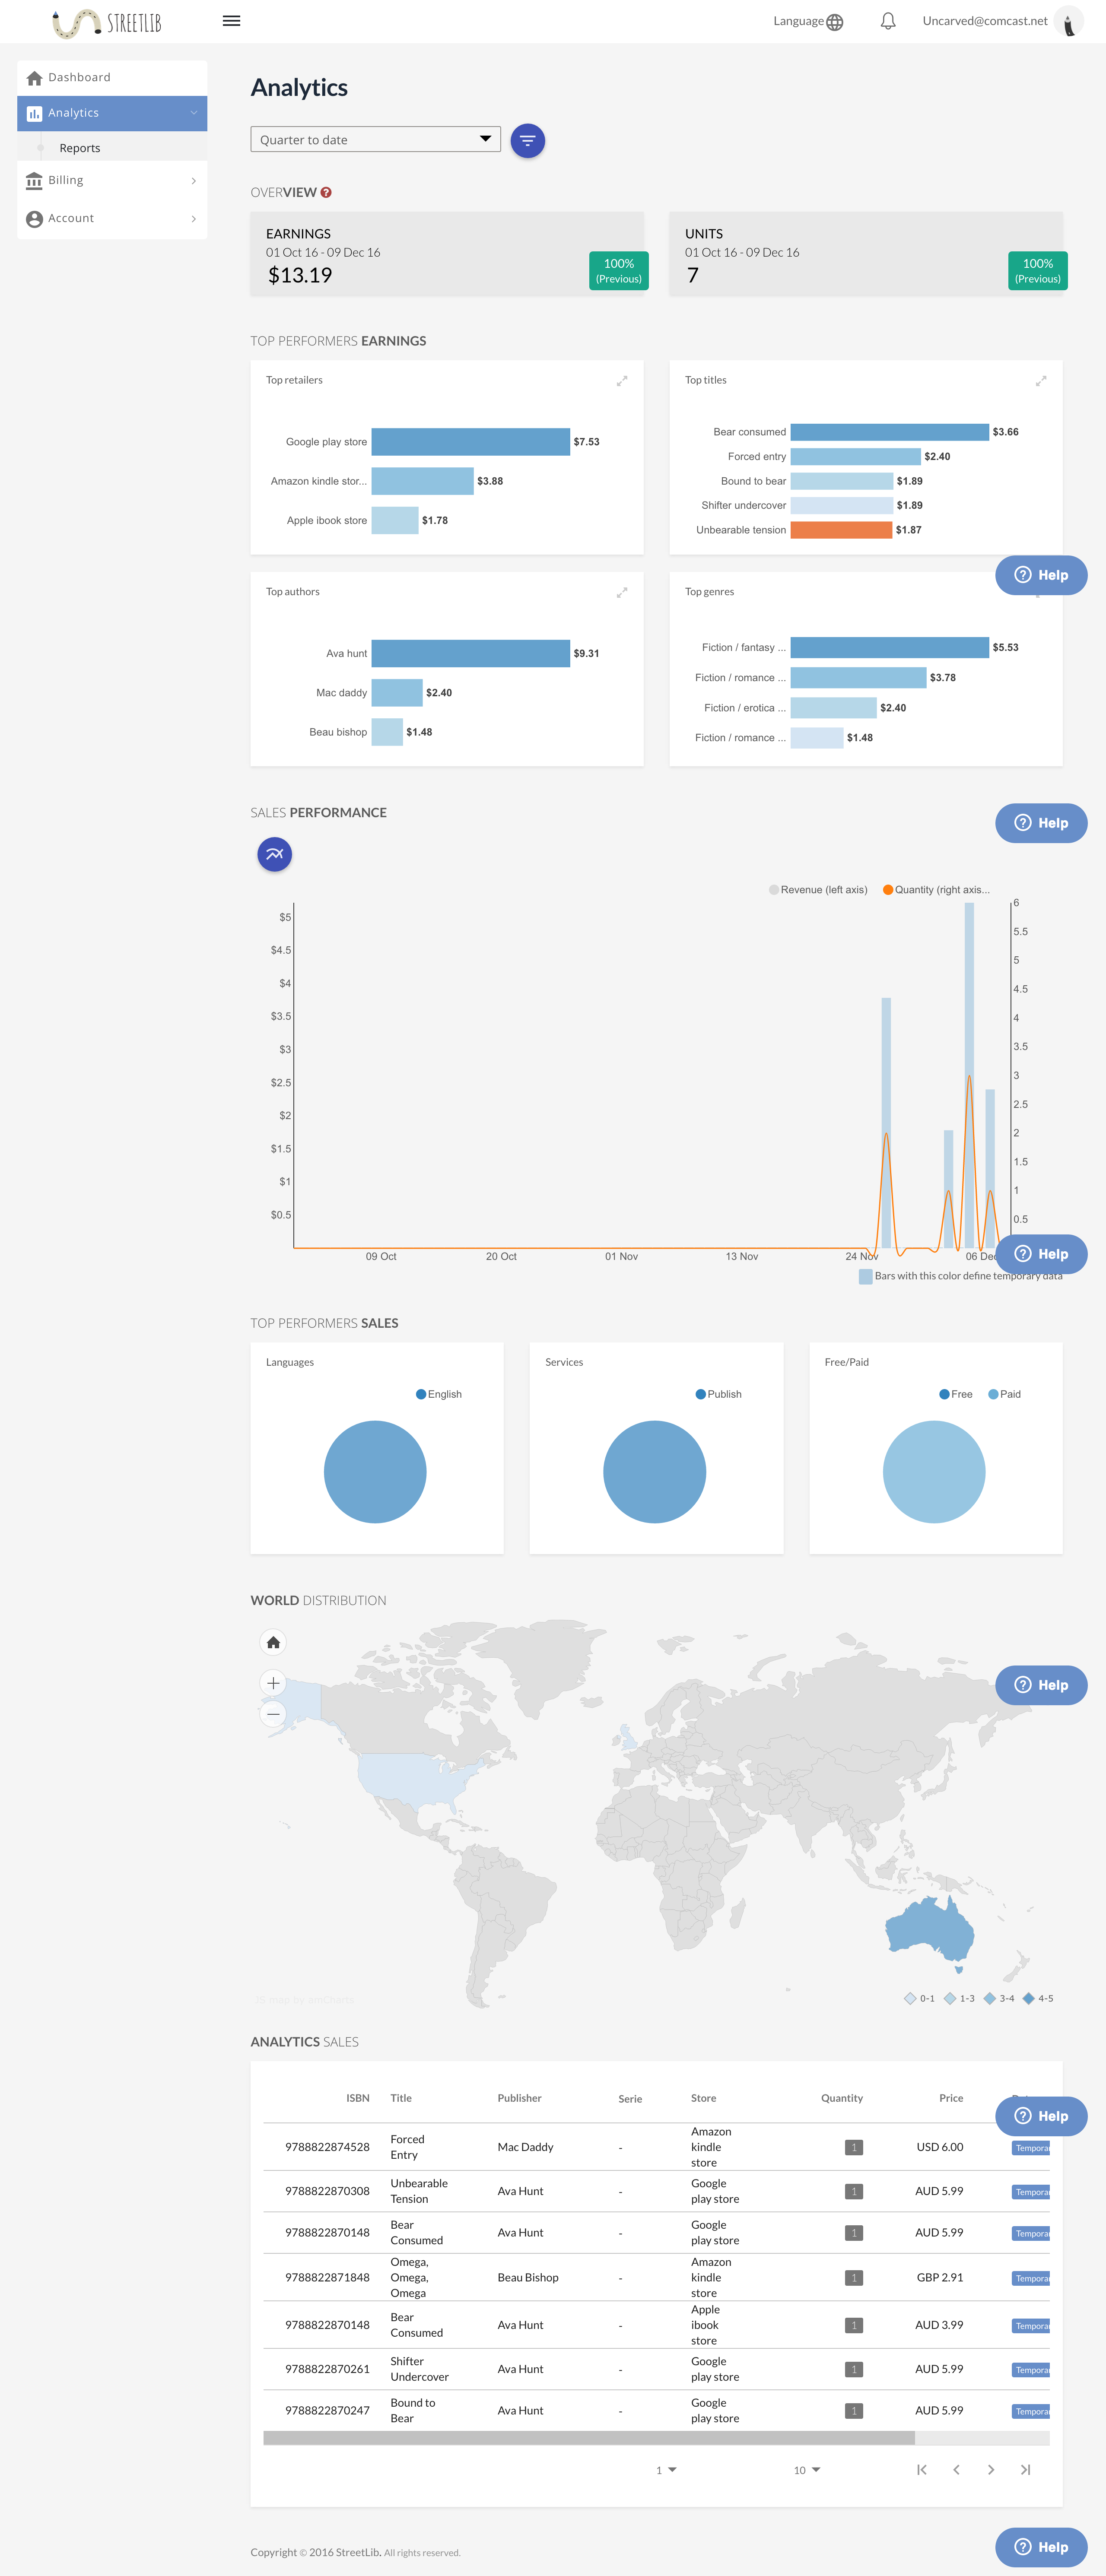Click the quantity badge in Shifter Undercover row
This screenshot has width=1106, height=2576.
854,2369
